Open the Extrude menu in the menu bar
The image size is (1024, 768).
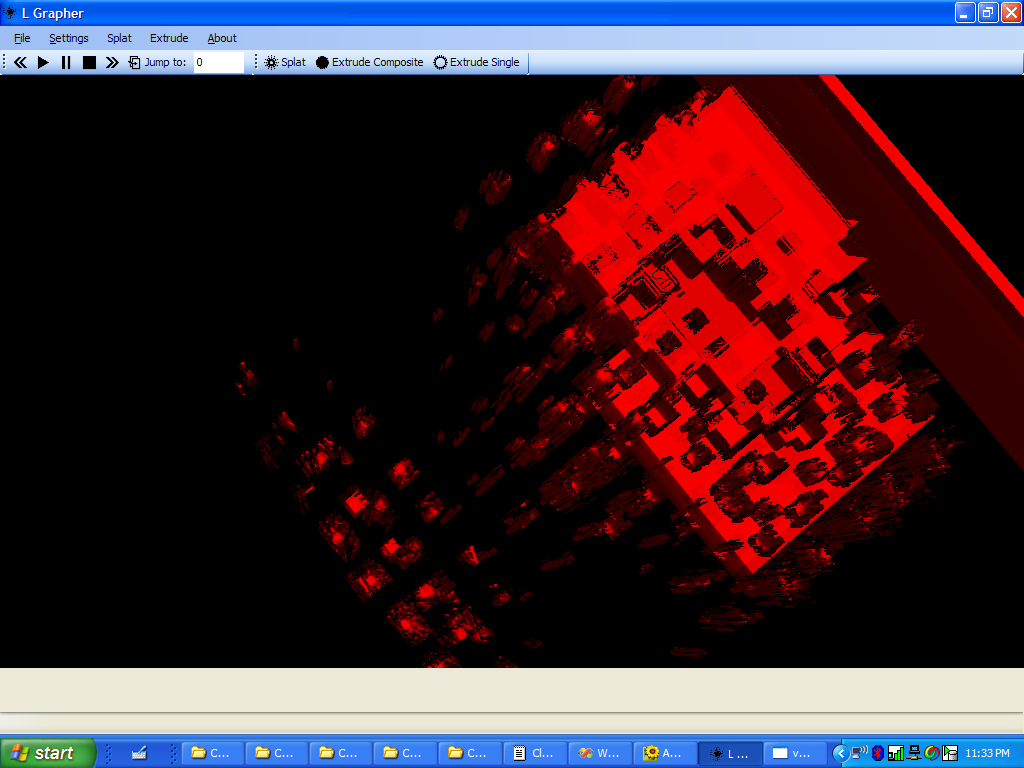click(169, 38)
